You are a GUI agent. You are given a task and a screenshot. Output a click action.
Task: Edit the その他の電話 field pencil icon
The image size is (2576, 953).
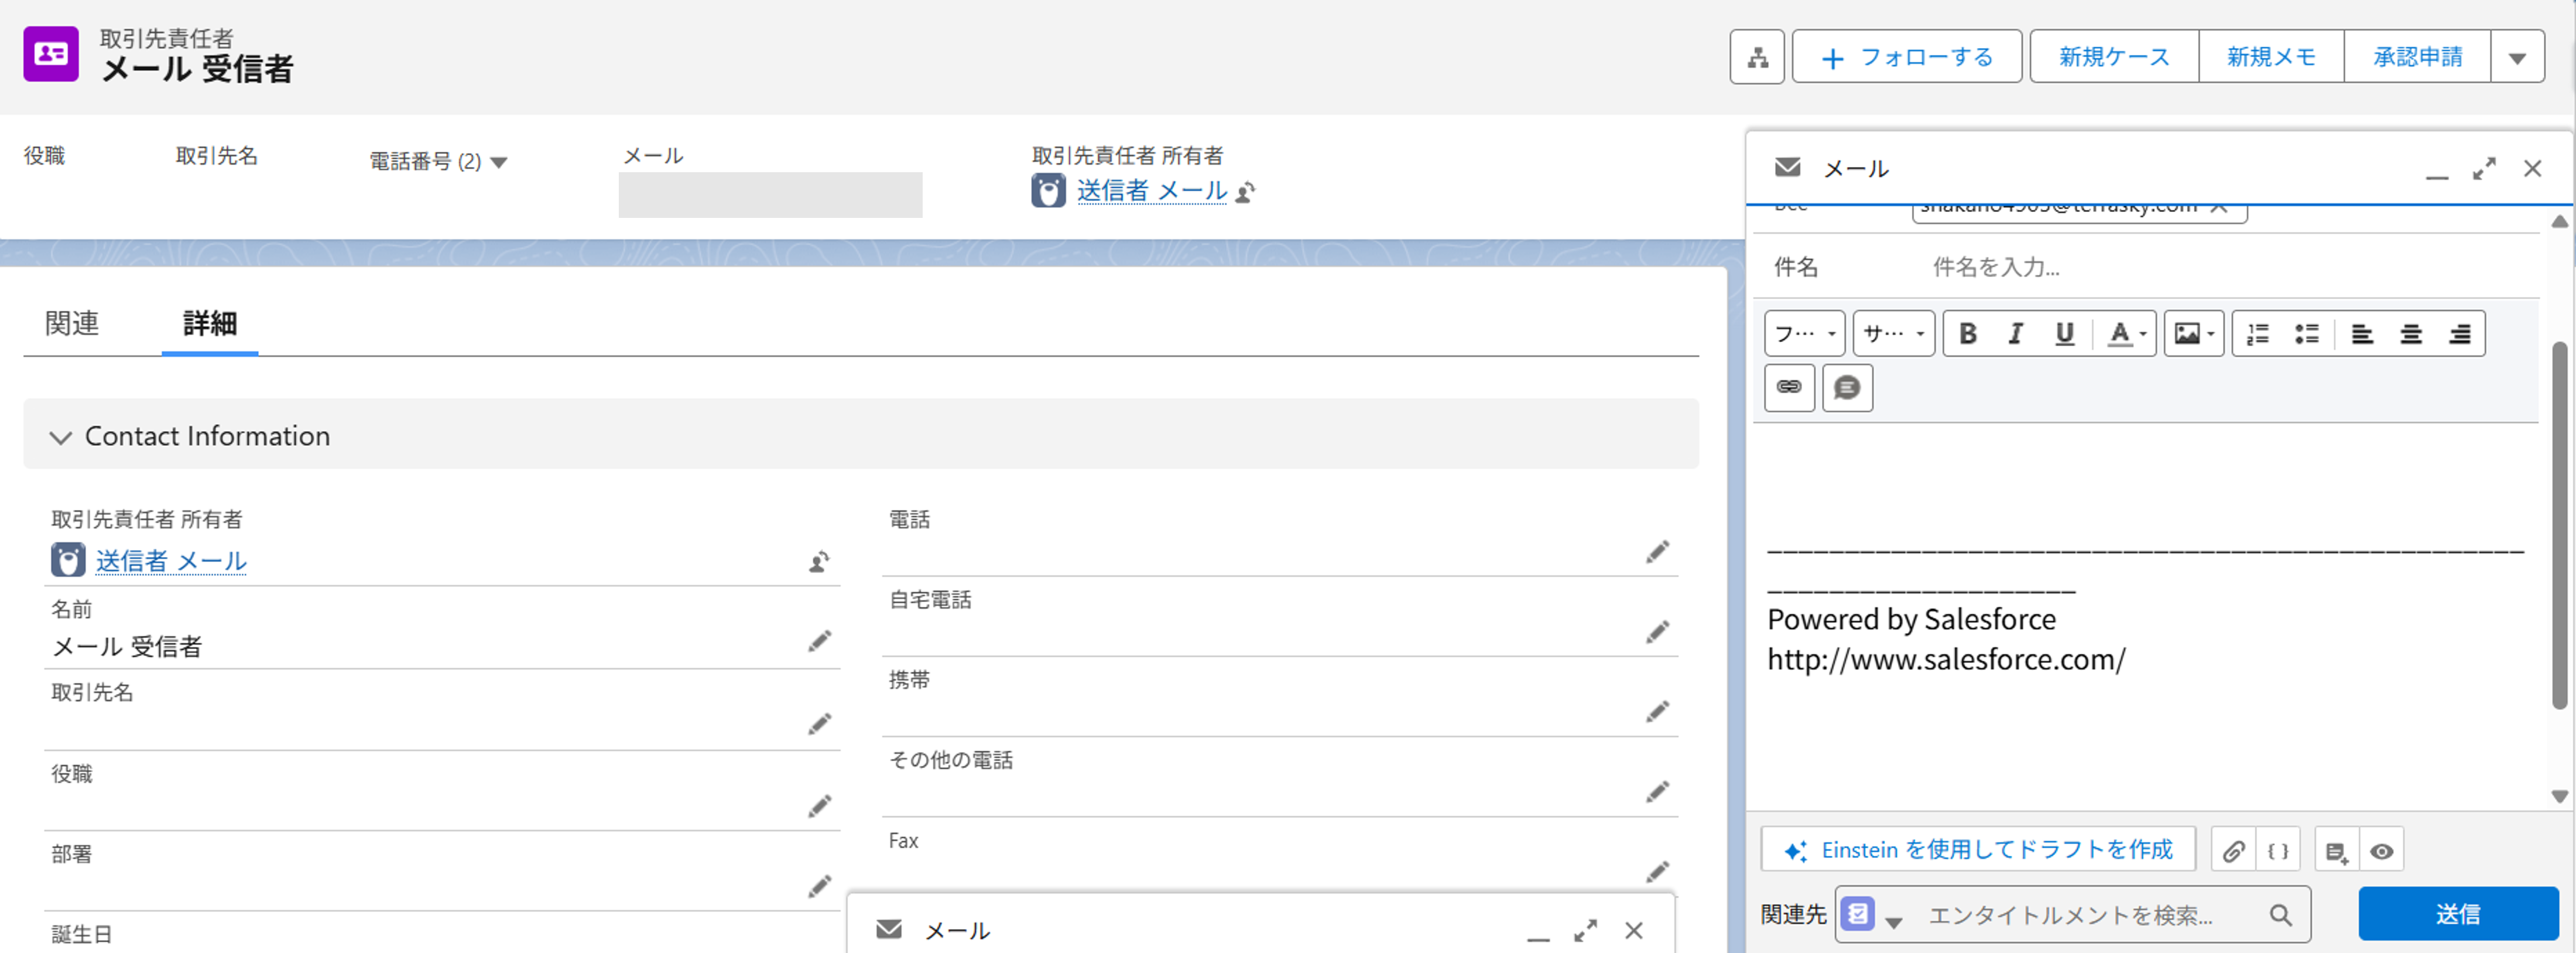(x=1657, y=792)
